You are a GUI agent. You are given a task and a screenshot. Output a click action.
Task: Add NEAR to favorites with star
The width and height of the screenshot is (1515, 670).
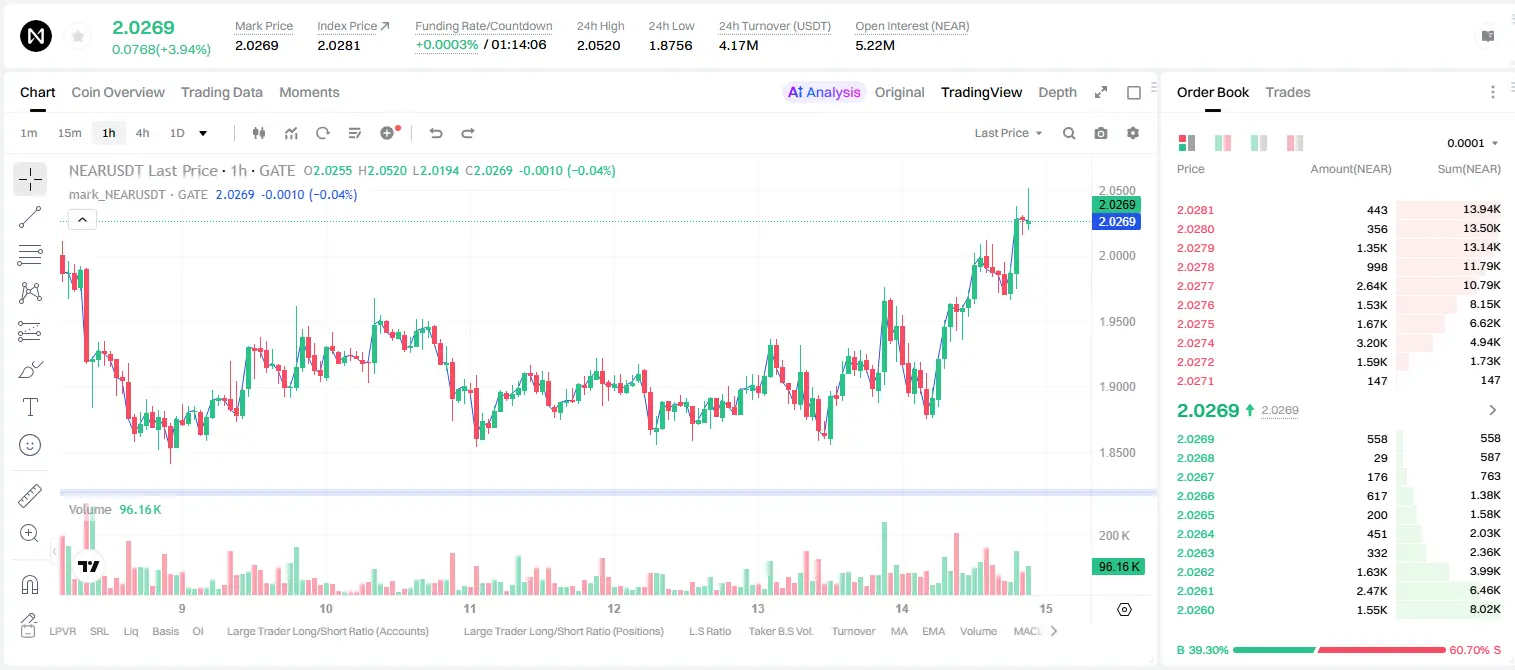tap(78, 37)
